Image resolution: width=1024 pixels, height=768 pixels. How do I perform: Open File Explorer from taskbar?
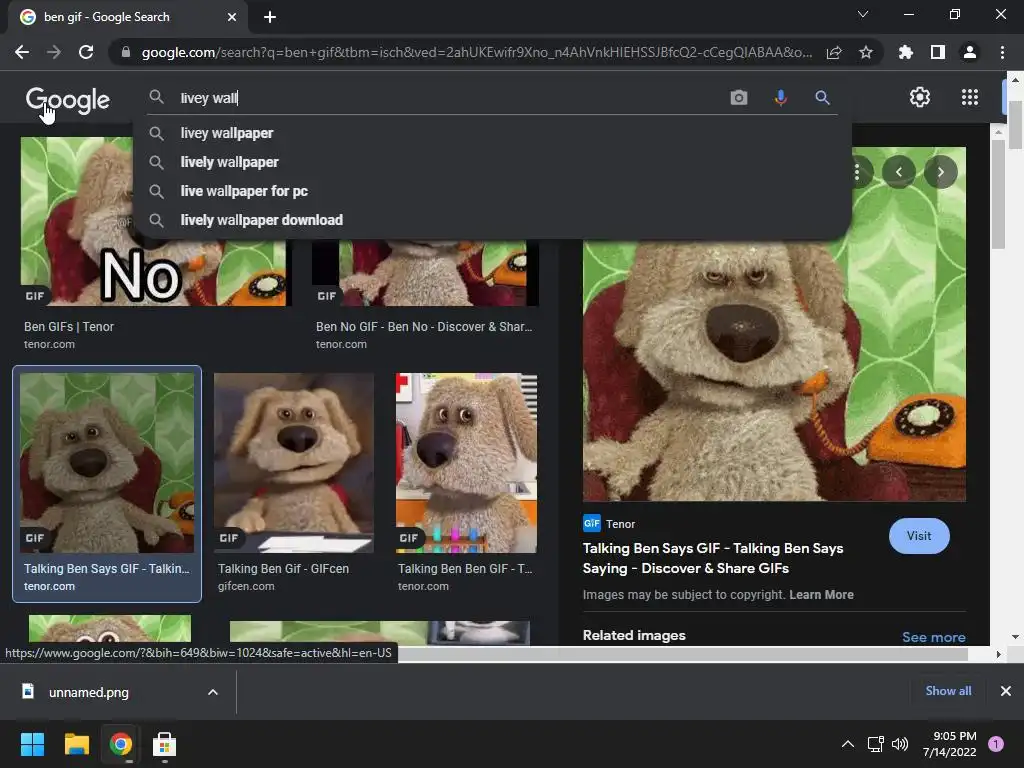coord(76,744)
